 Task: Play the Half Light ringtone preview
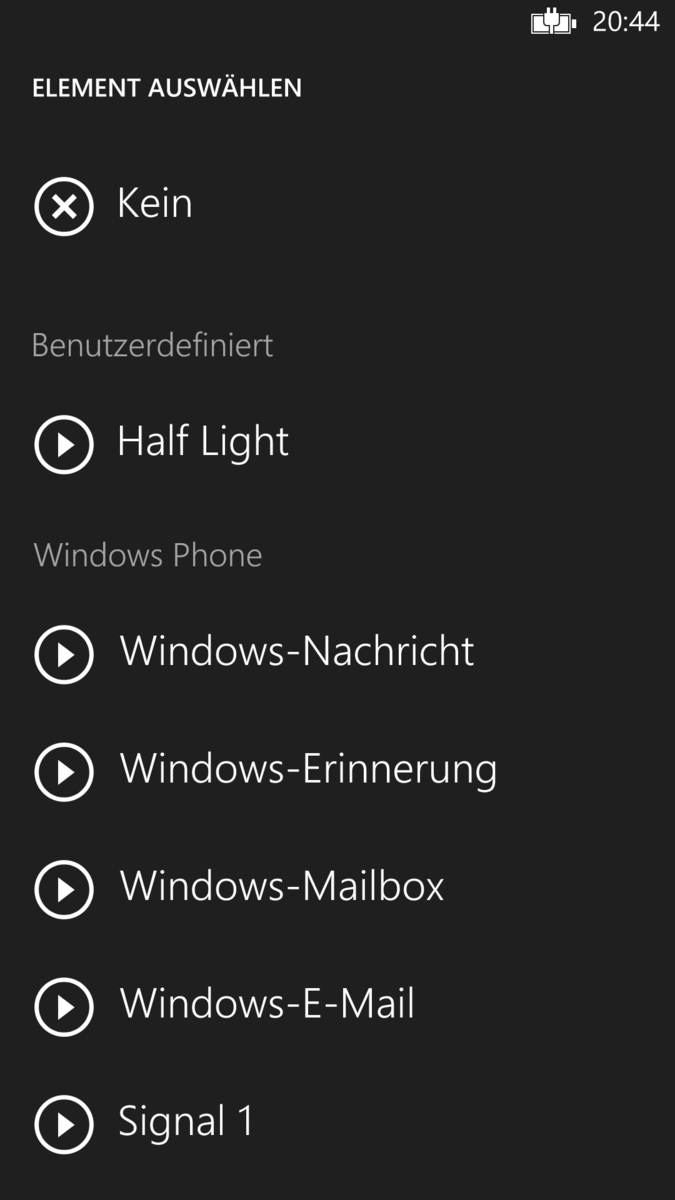click(x=64, y=443)
